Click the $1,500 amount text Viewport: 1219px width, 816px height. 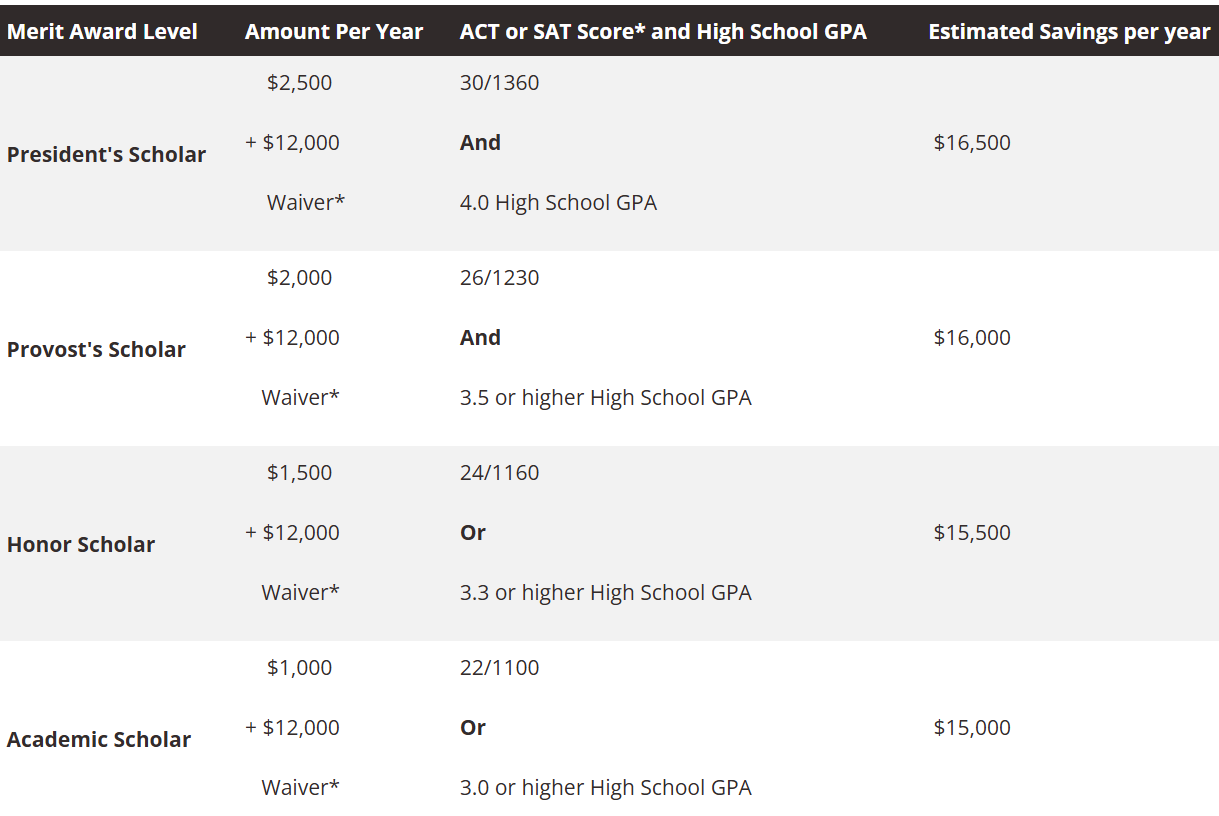300,472
